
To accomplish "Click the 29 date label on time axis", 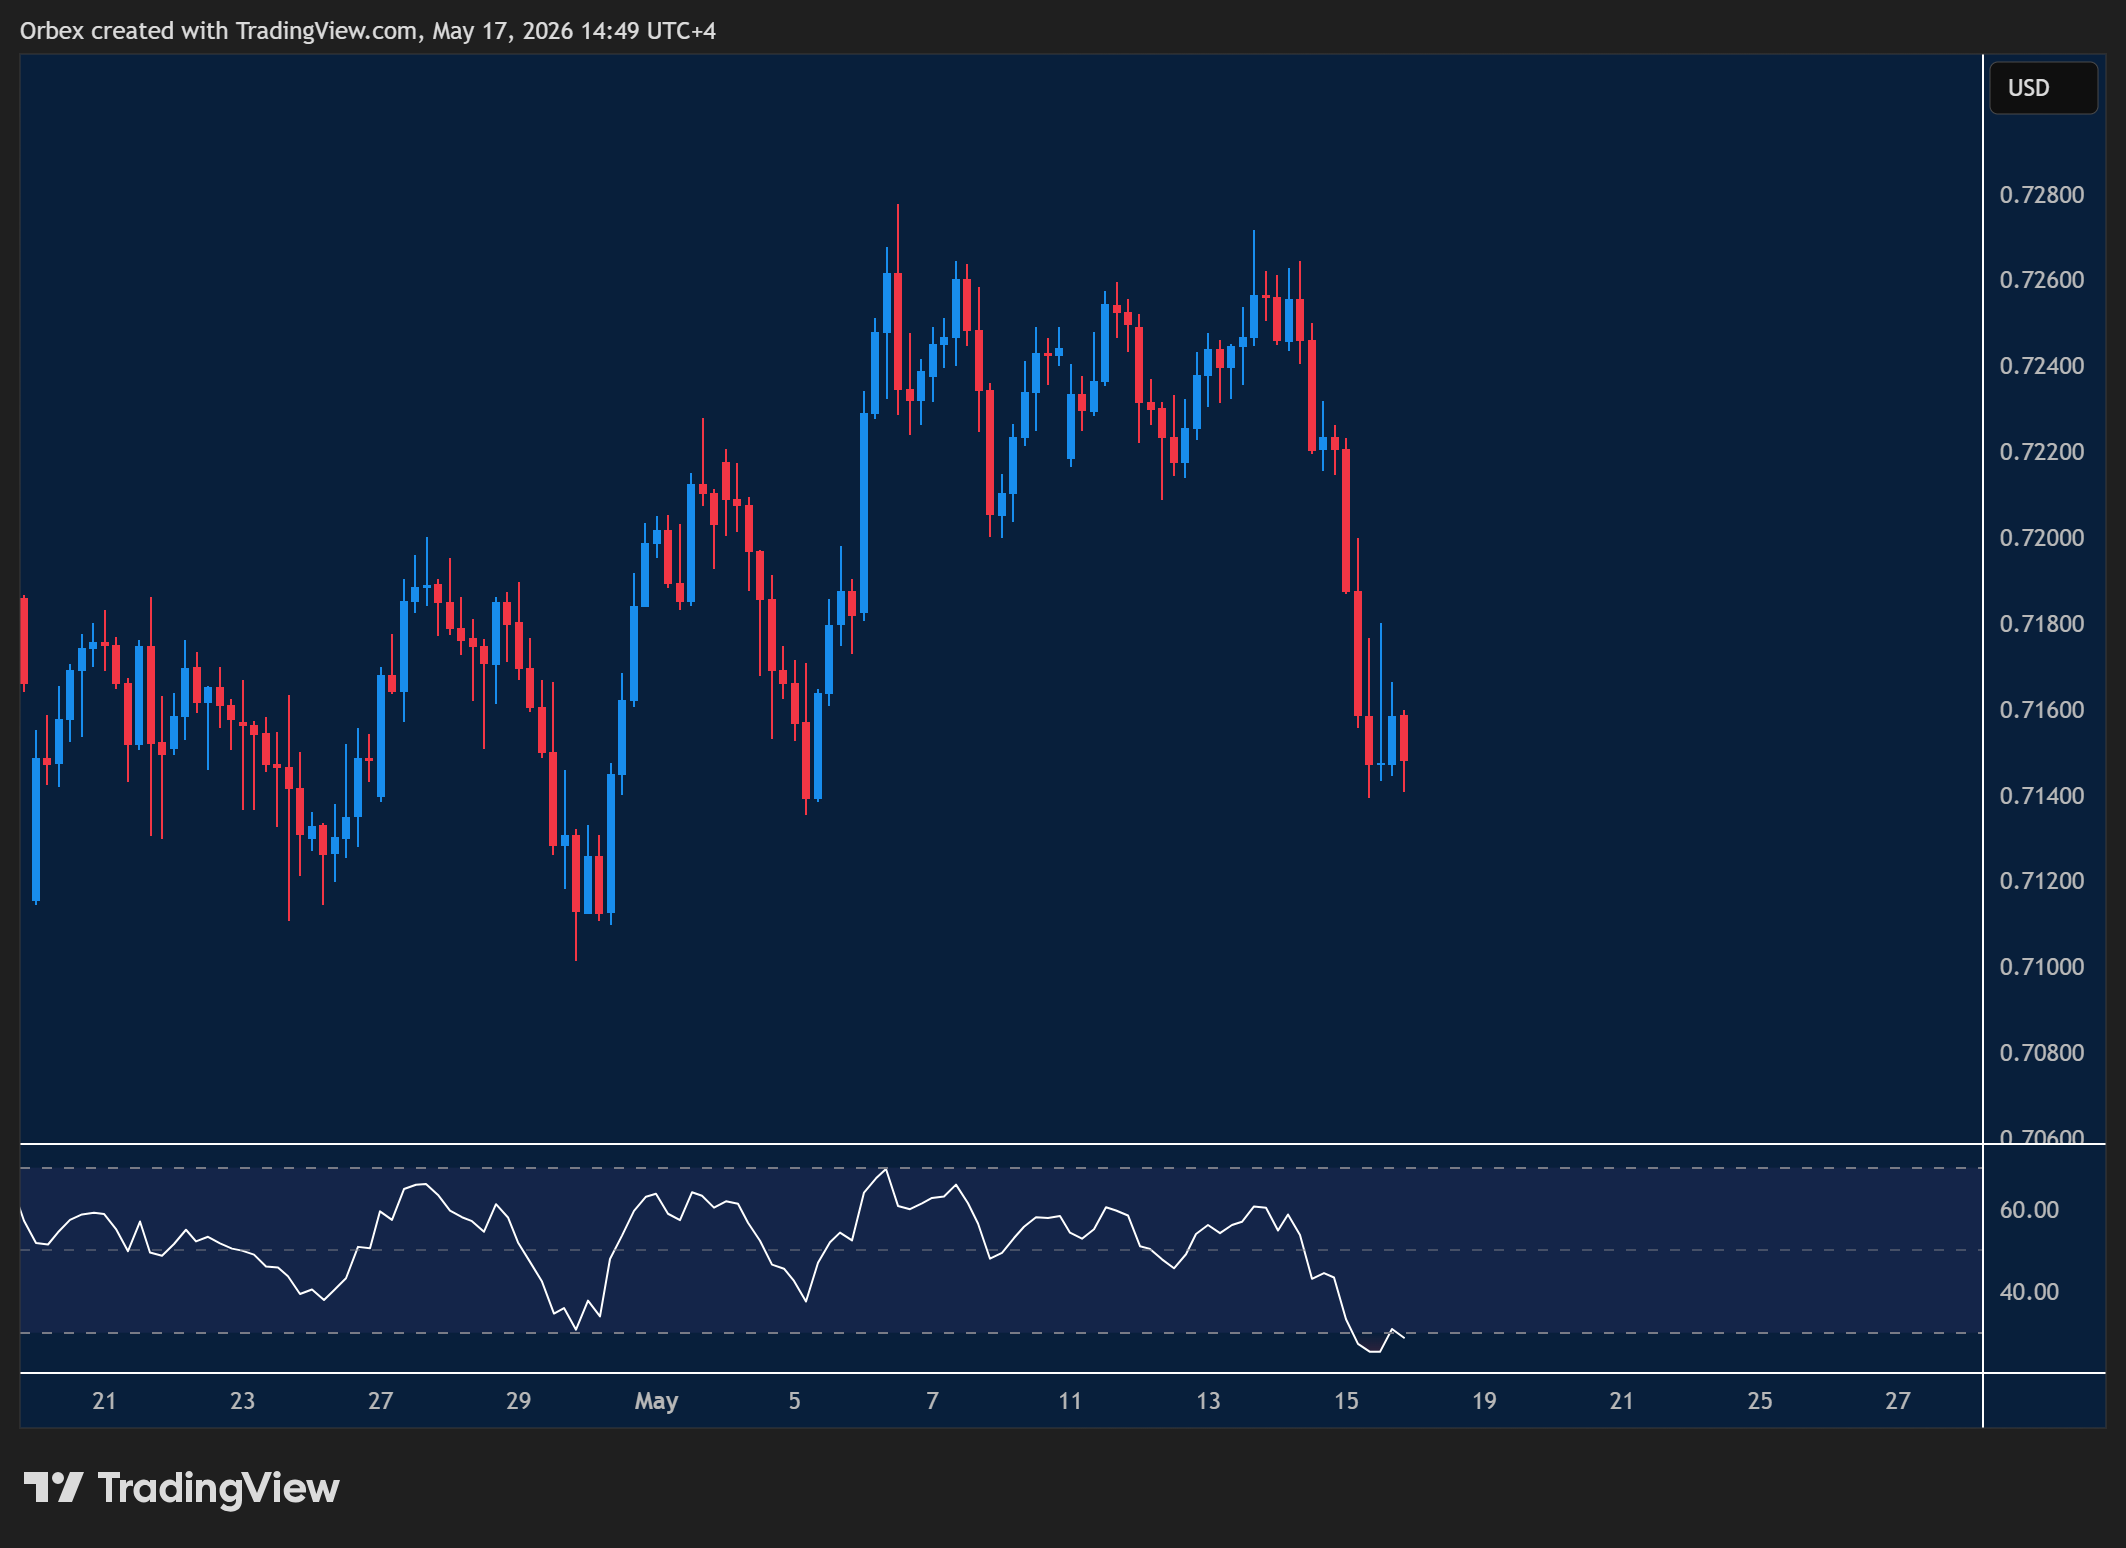I will pos(518,1401).
